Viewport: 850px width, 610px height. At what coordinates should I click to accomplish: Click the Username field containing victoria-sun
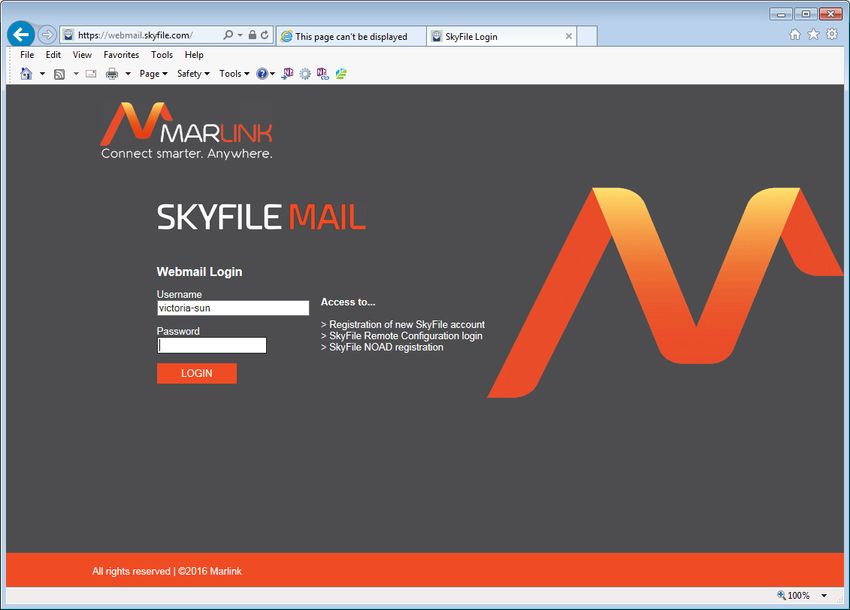click(233, 308)
